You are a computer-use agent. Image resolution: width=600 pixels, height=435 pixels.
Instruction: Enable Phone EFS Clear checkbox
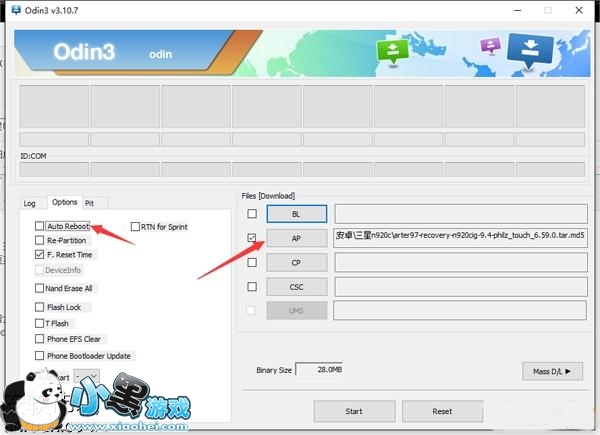[x=39, y=339]
